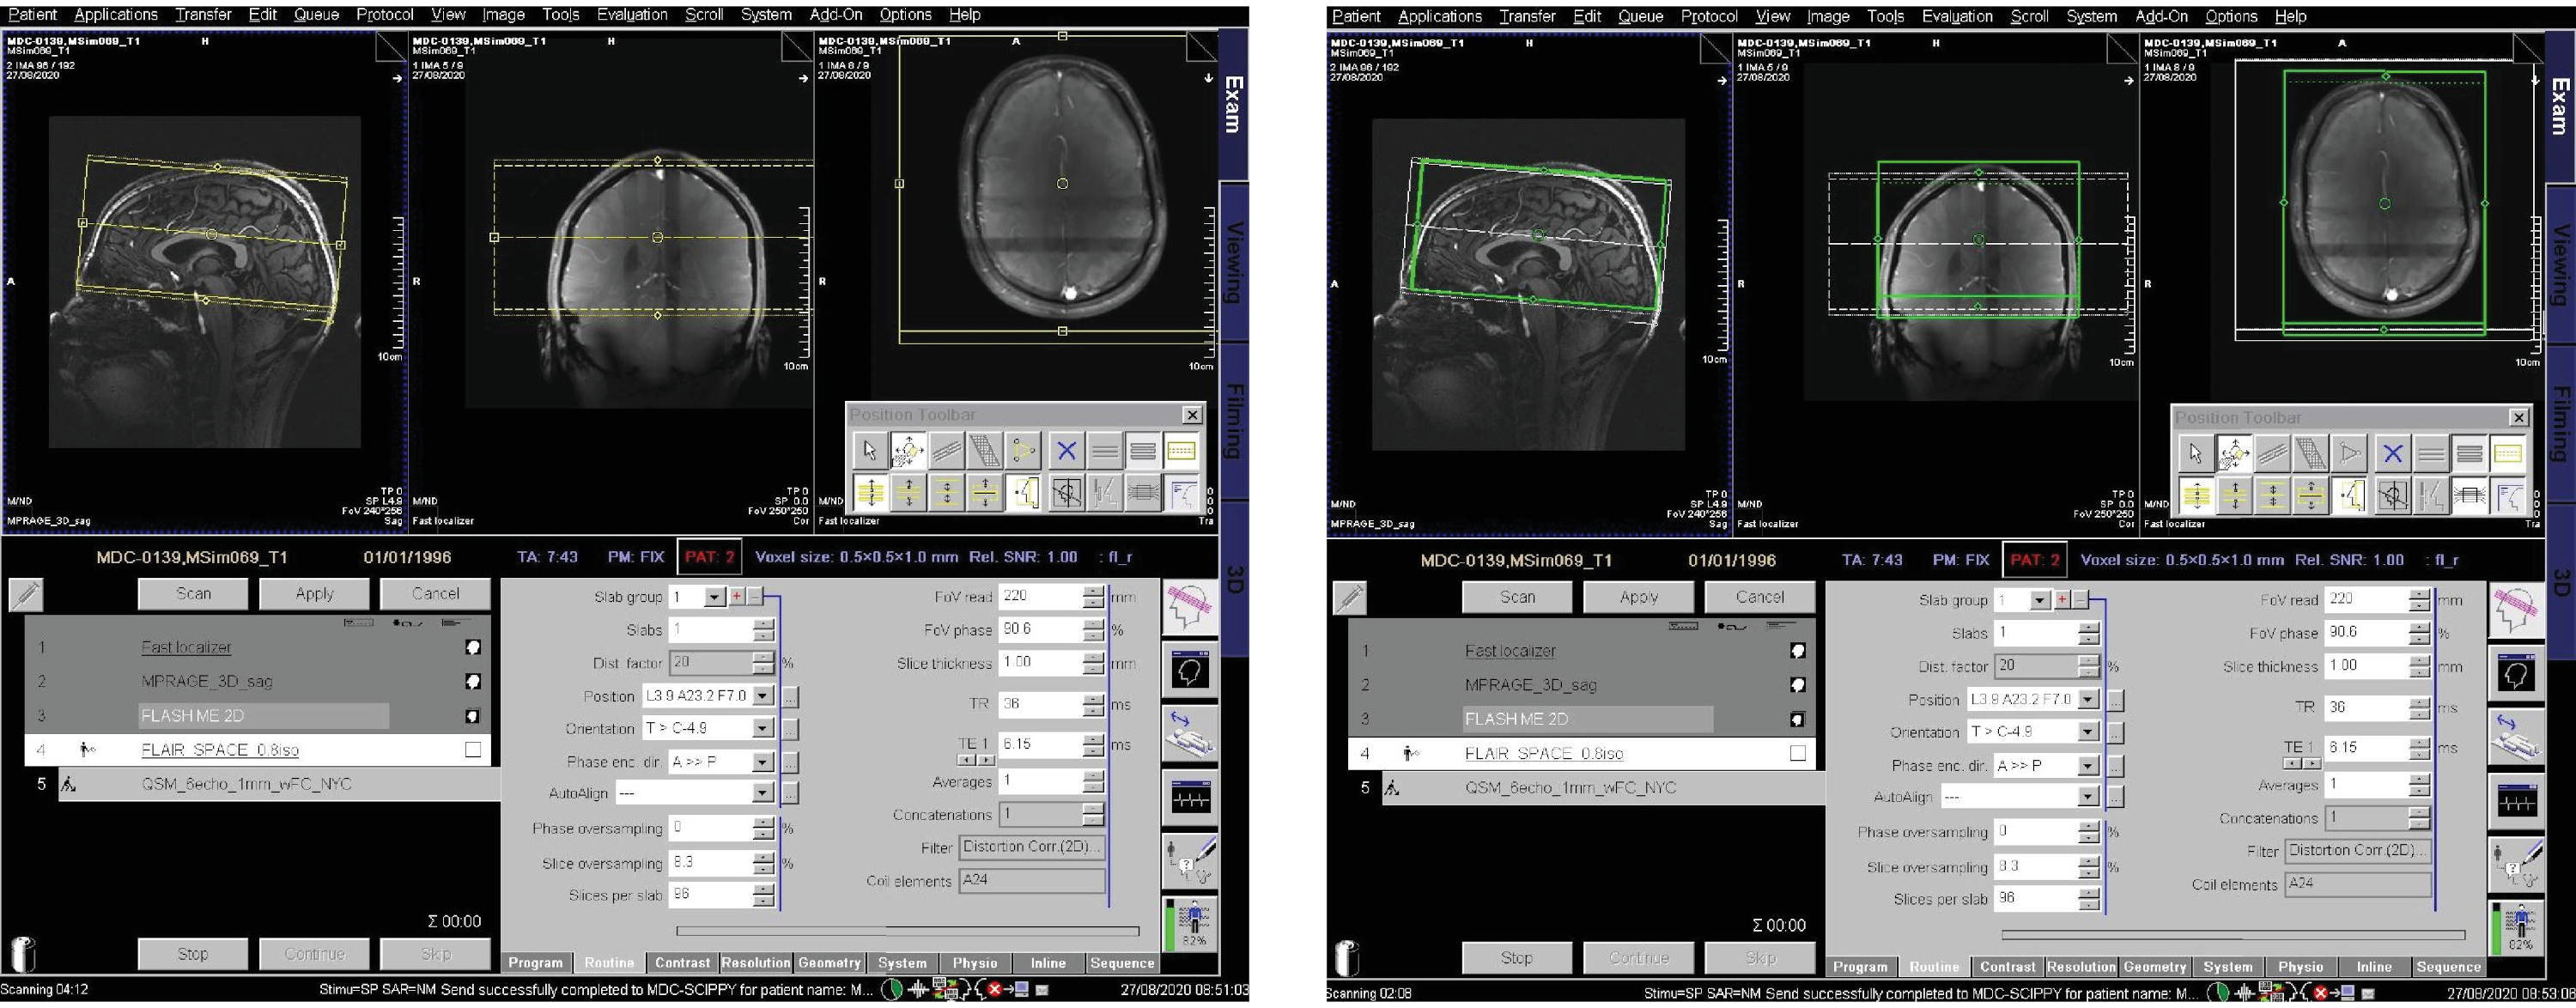Switch to Contrast tab in right window

click(x=2007, y=967)
